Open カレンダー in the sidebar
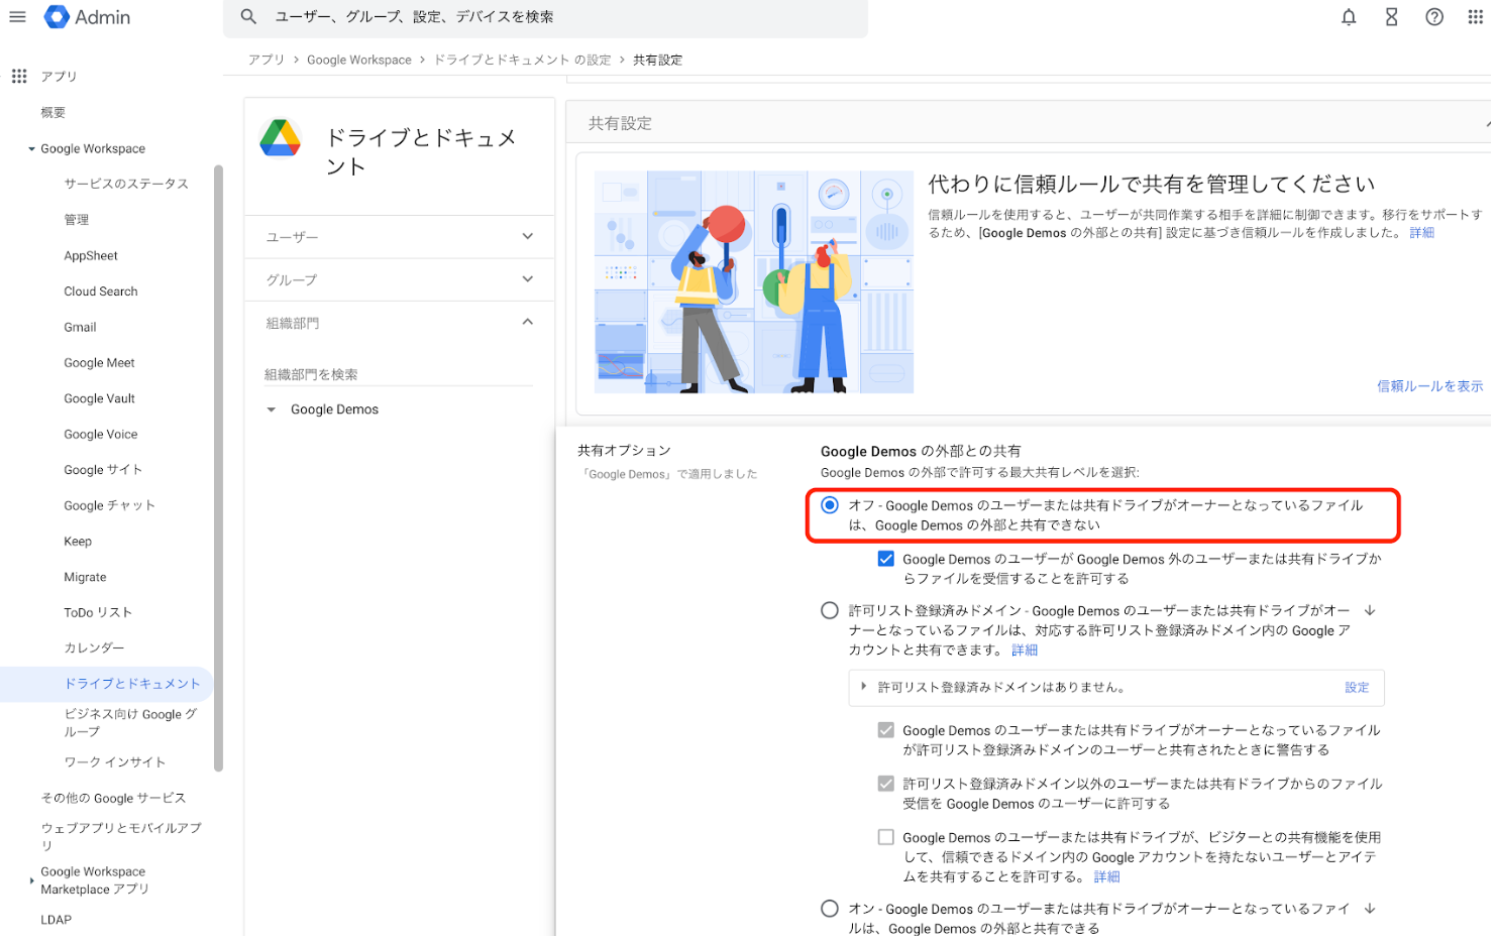This screenshot has width=1491, height=936. coord(94,648)
